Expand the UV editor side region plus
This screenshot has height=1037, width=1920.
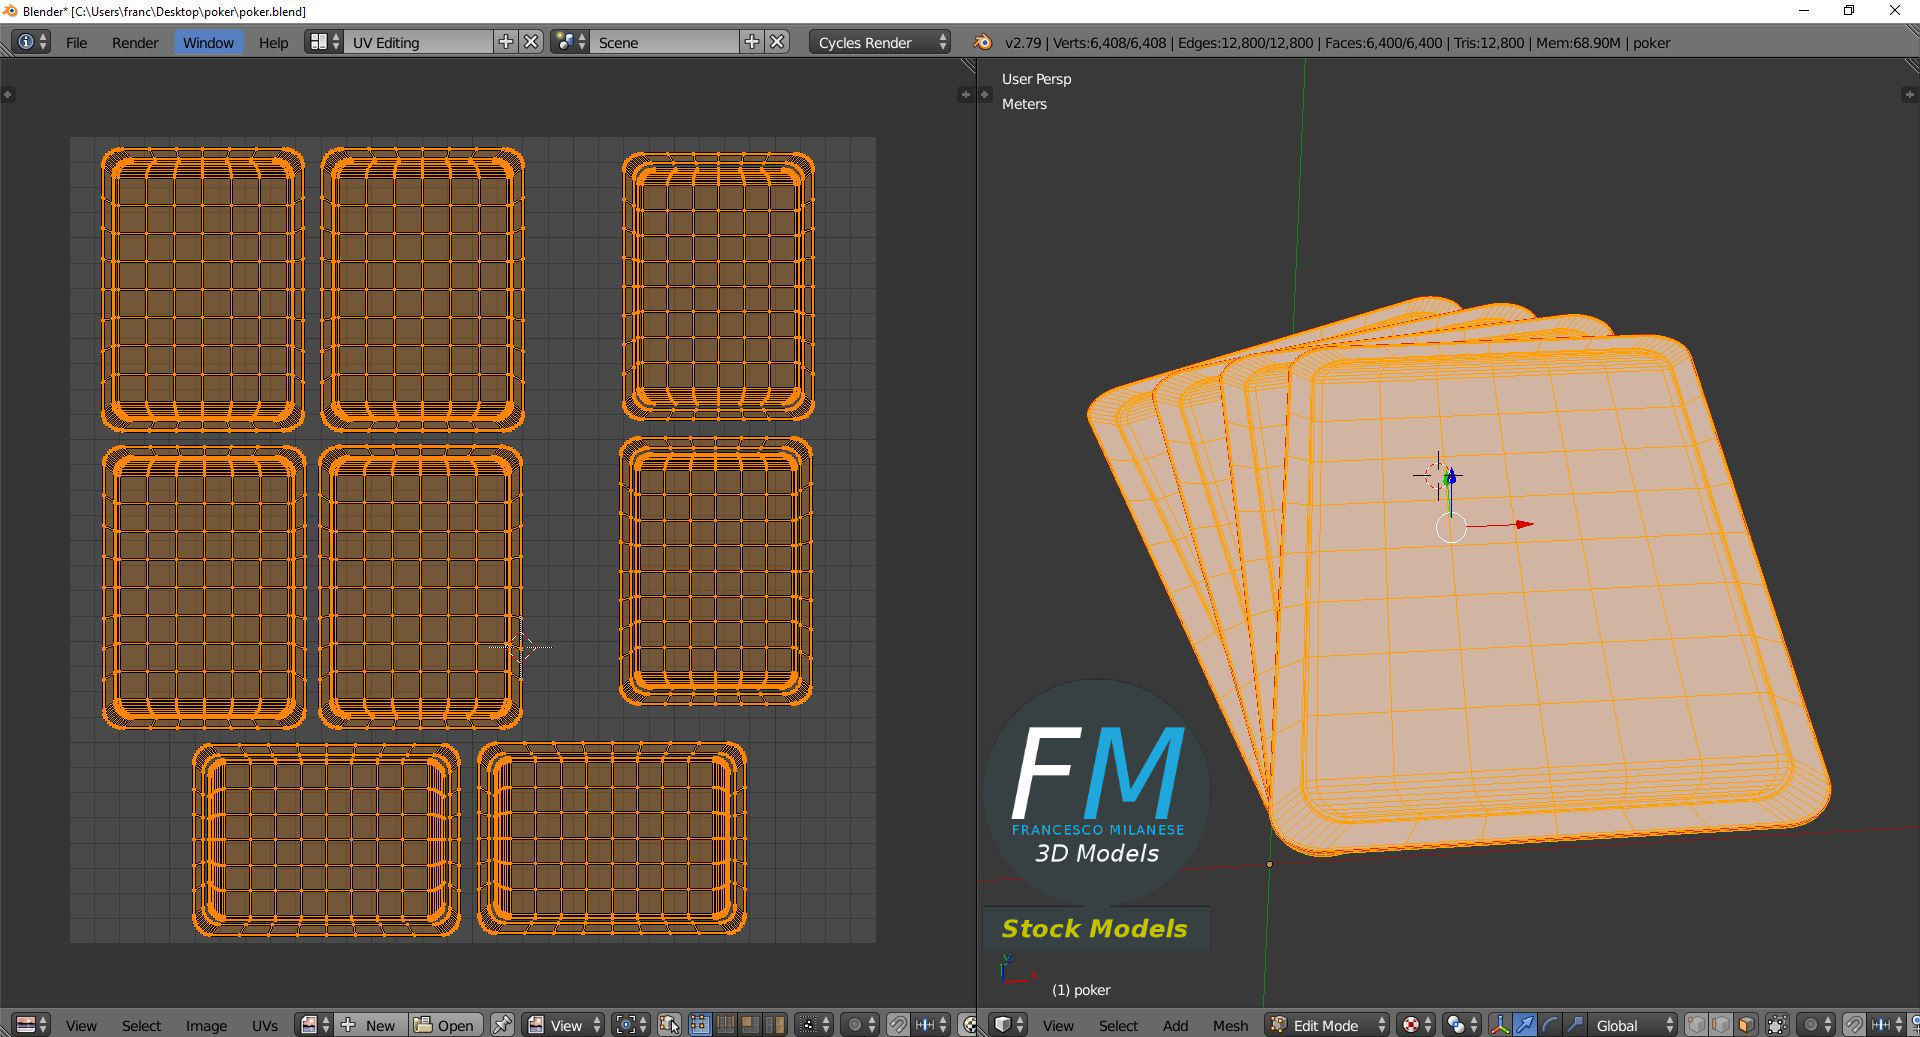pos(7,94)
